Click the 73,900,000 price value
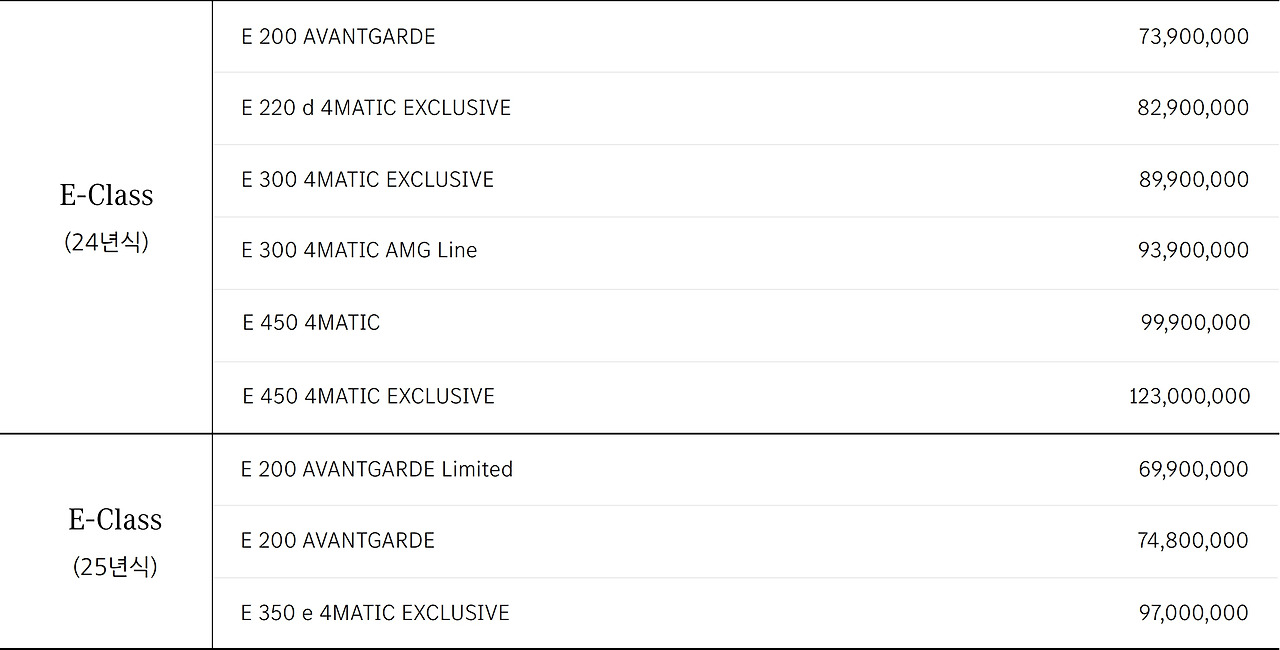This screenshot has width=1280, height=650. [x=1193, y=37]
